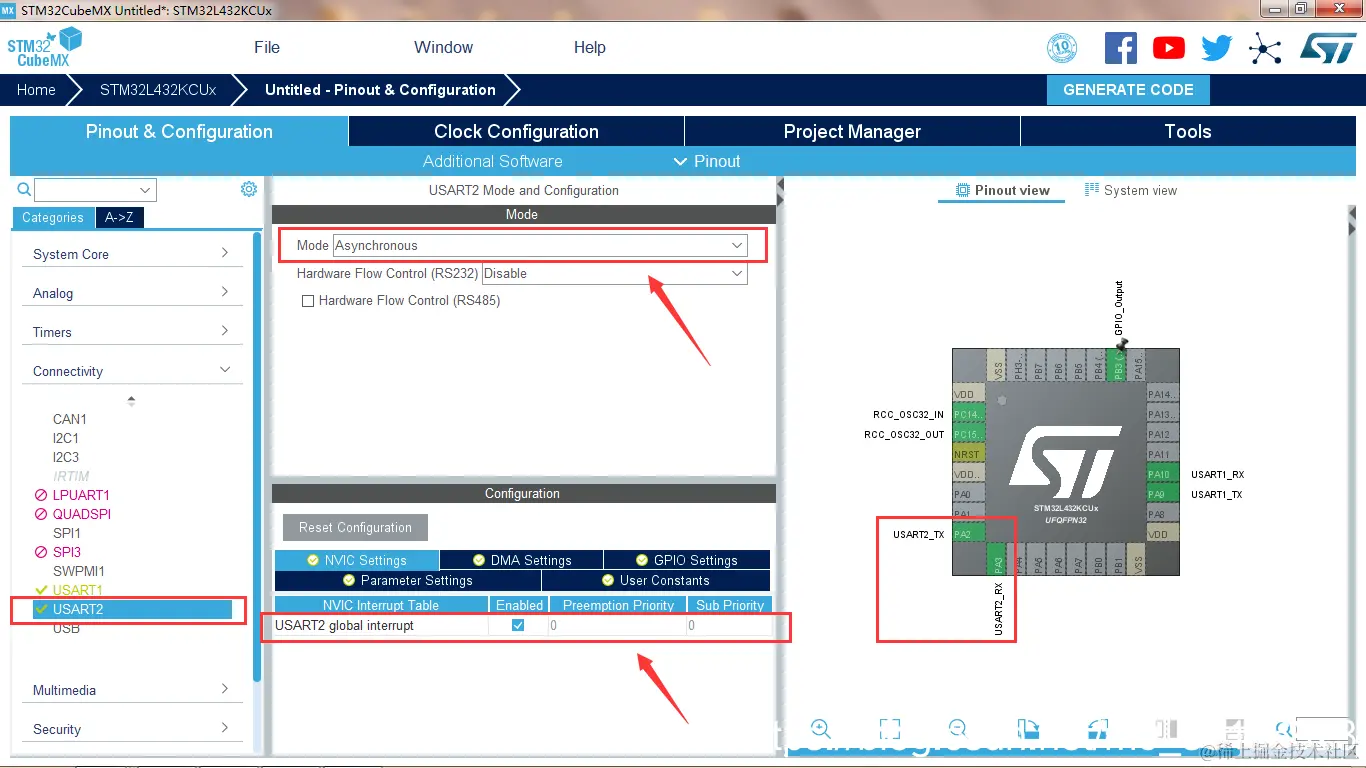Open the Mode Asynchronous dropdown
This screenshot has height=768, width=1366.
pos(540,245)
